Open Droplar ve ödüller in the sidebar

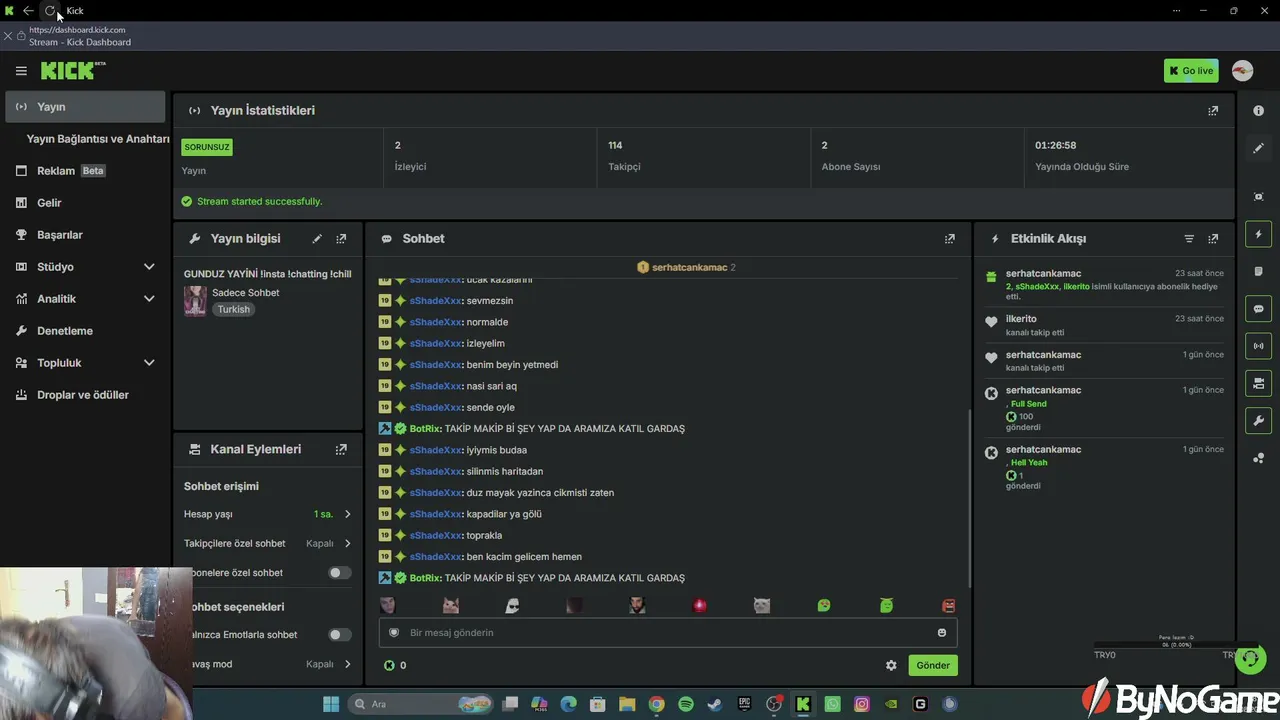click(x=84, y=395)
